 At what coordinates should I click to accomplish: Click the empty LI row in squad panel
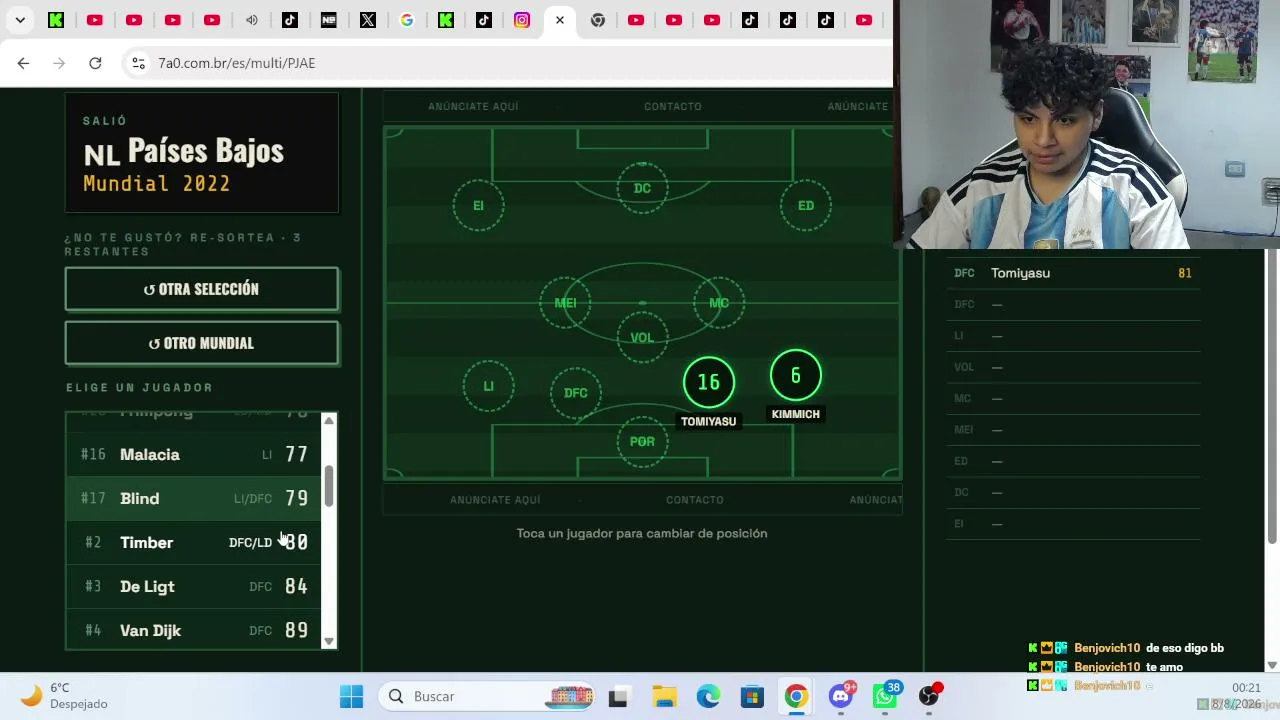[x=1073, y=336]
